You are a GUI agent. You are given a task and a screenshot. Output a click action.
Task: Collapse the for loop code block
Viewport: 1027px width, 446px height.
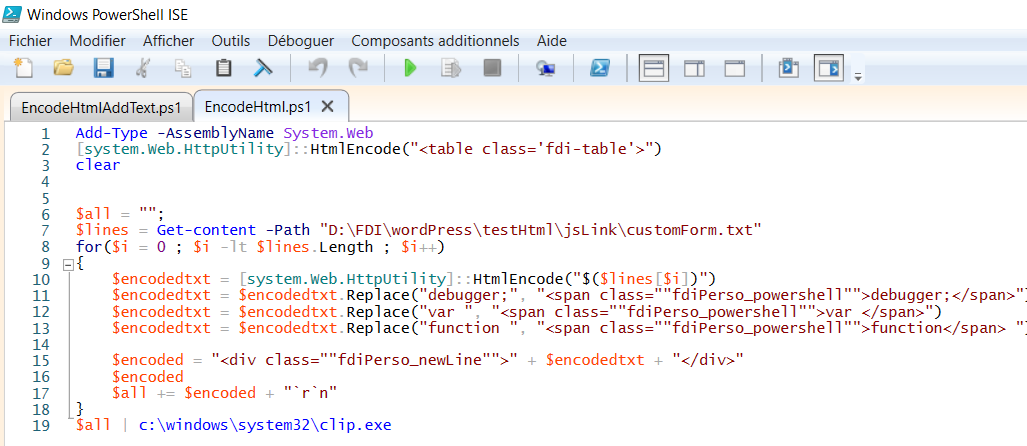coord(67,264)
